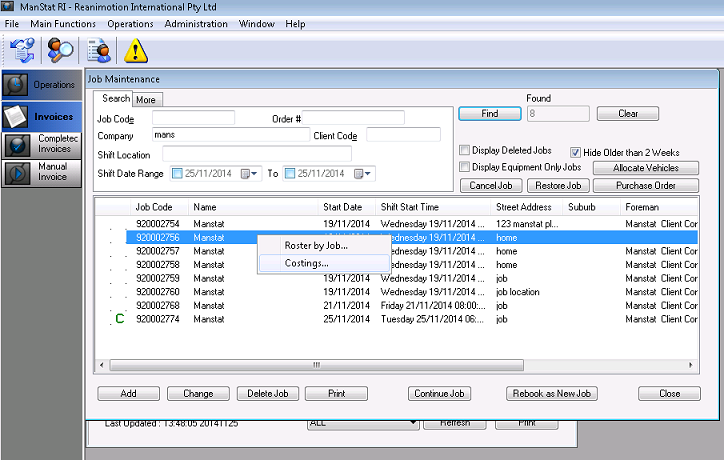This screenshot has height=460, width=724.
Task: Select Roster by Job in context menu
Action: click(324, 246)
